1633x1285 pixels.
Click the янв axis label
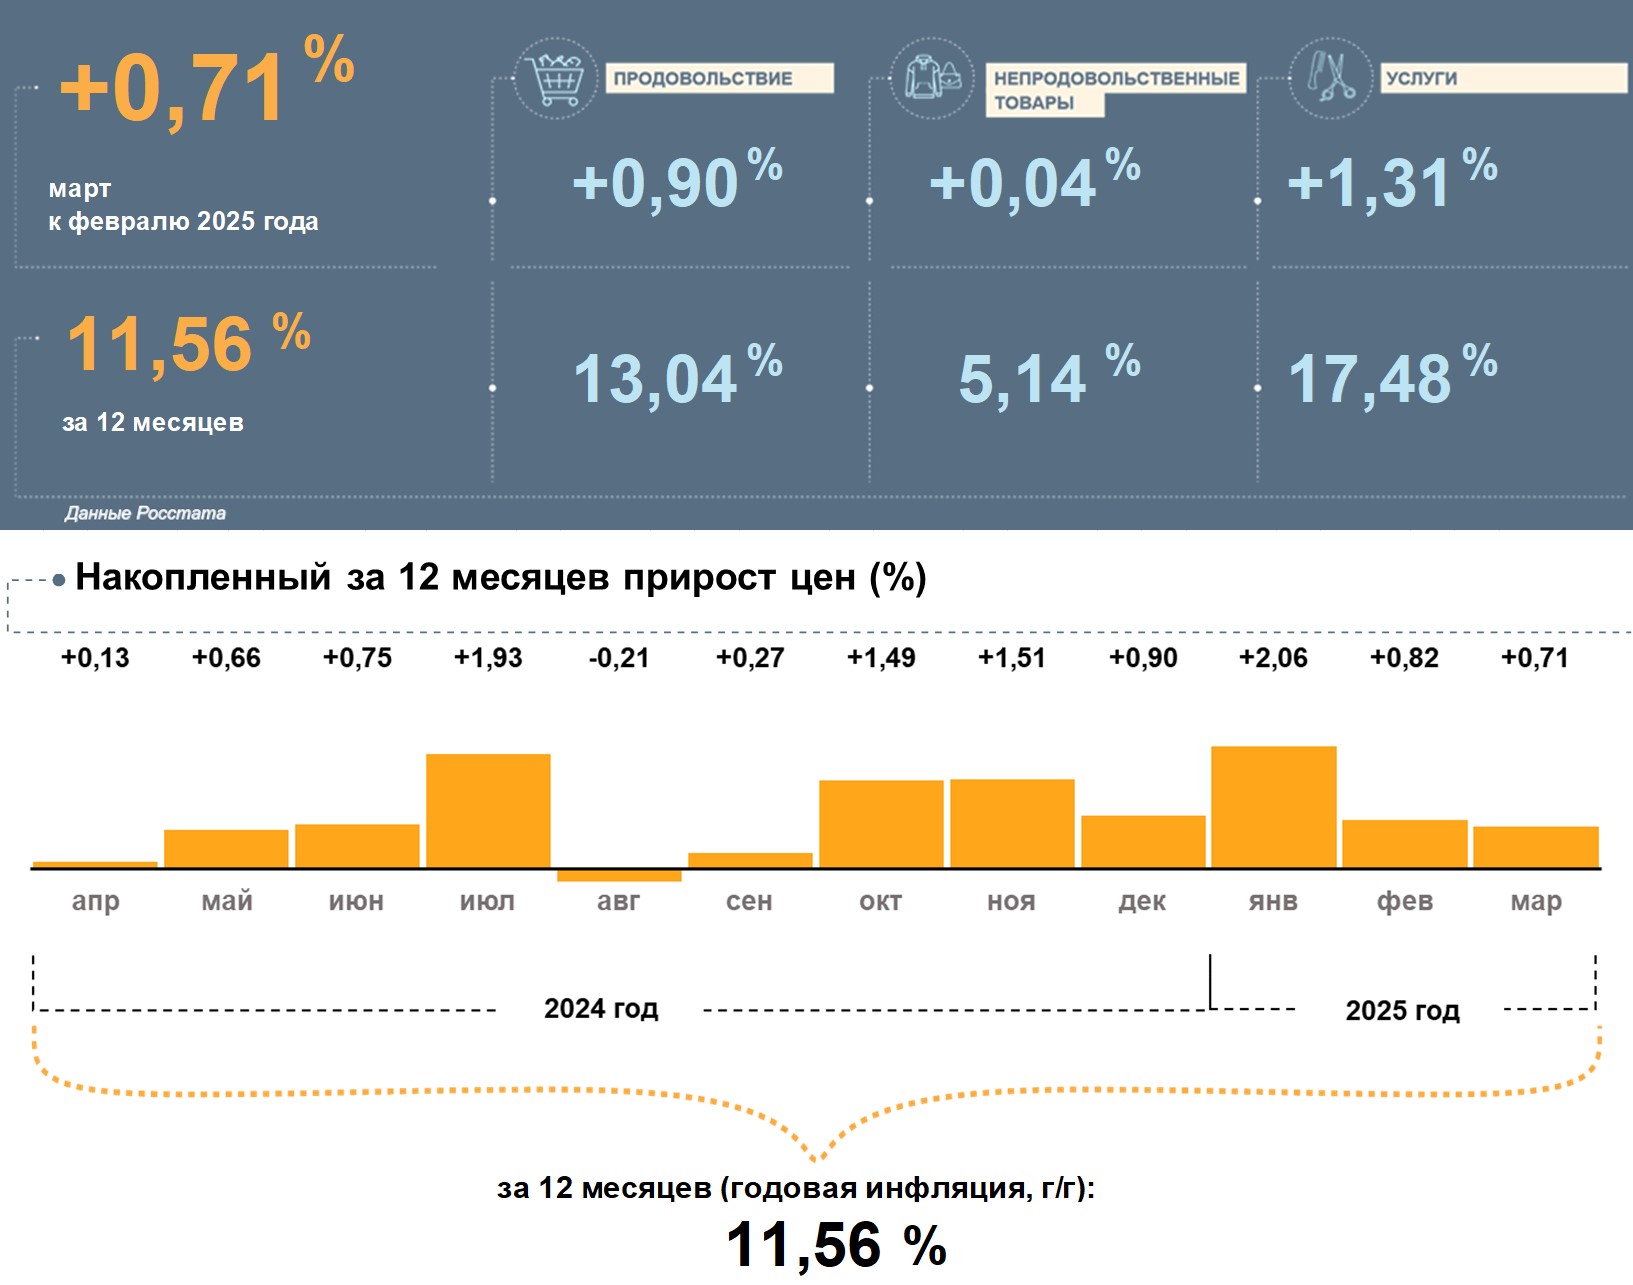click(x=1273, y=902)
